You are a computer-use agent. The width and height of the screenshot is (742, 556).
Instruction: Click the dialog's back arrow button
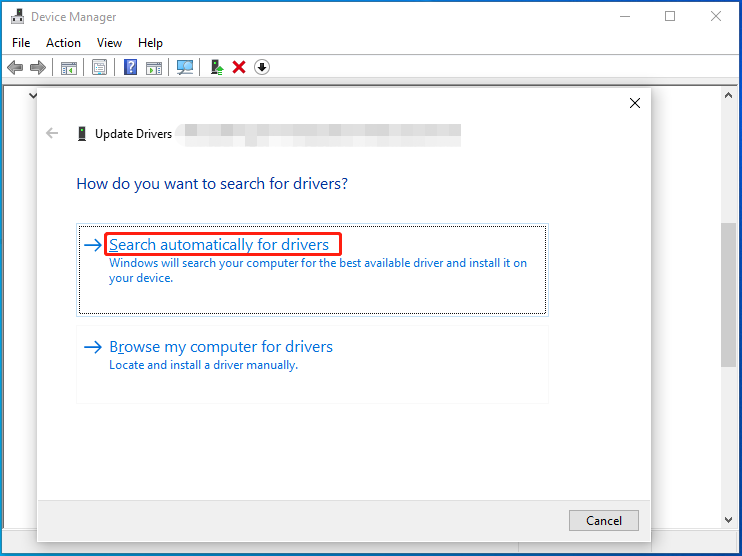[52, 133]
